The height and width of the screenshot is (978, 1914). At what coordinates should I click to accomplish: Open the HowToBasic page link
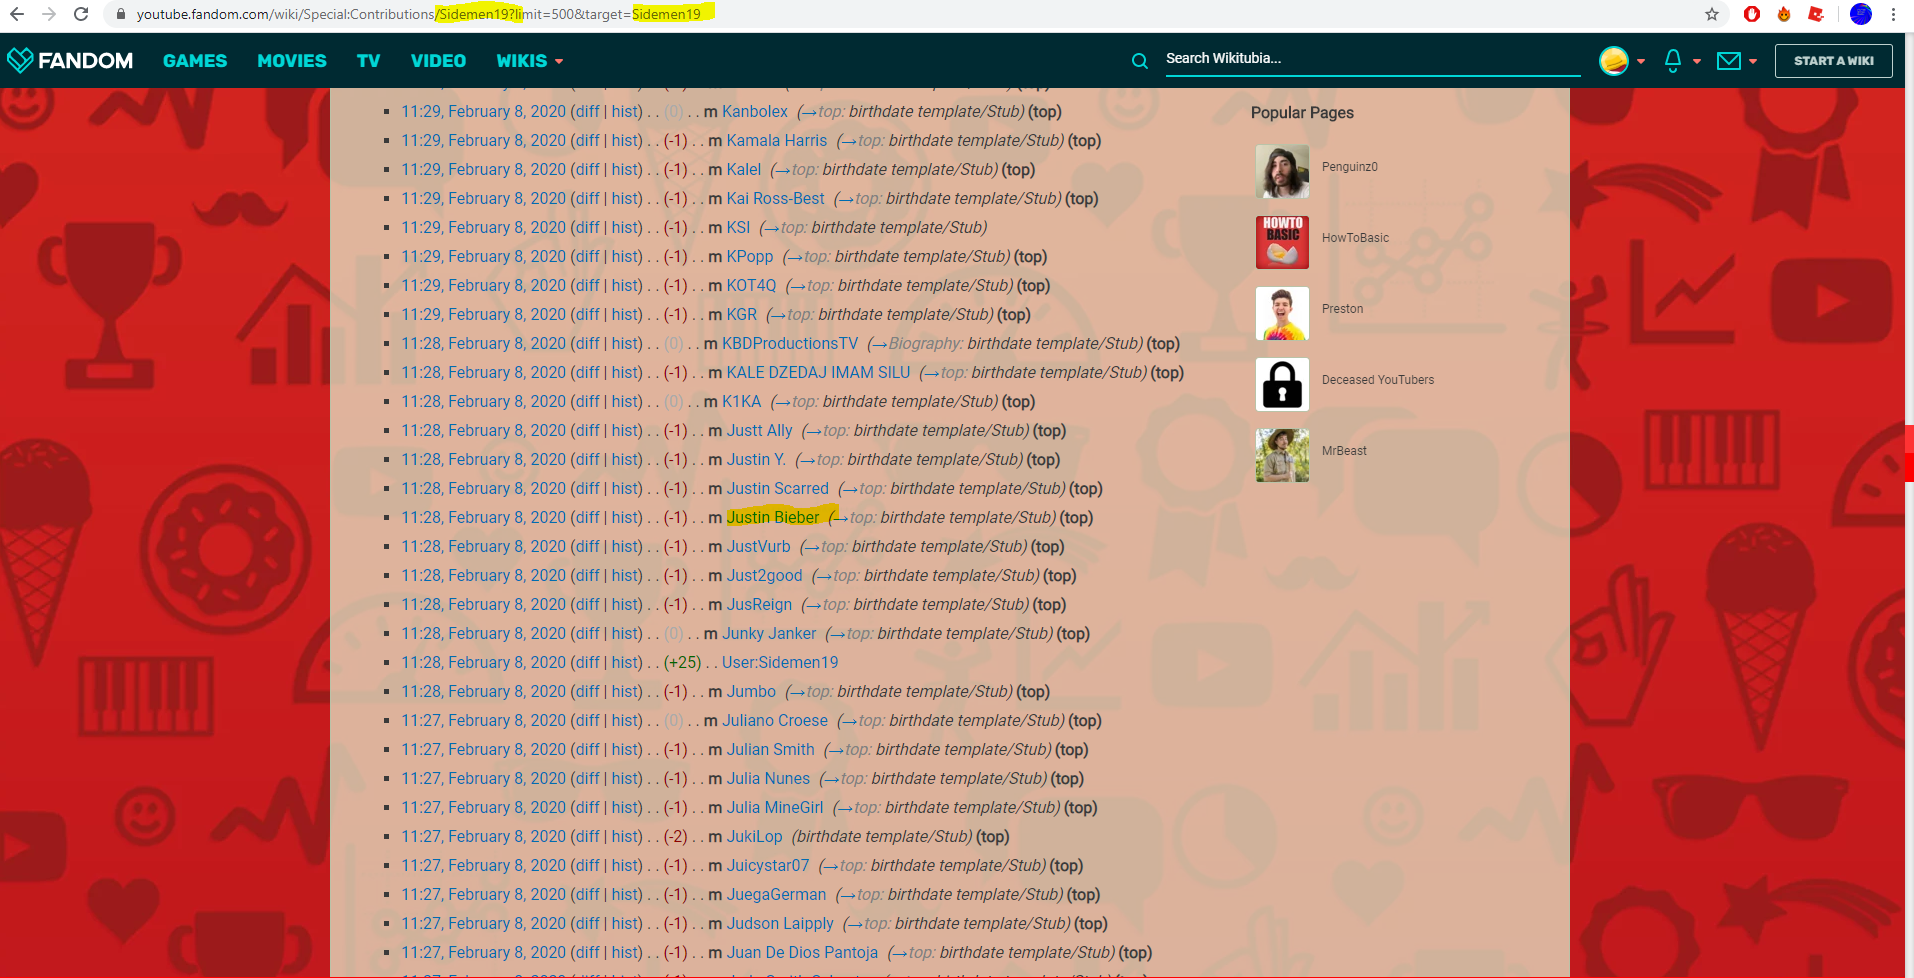click(x=1355, y=238)
